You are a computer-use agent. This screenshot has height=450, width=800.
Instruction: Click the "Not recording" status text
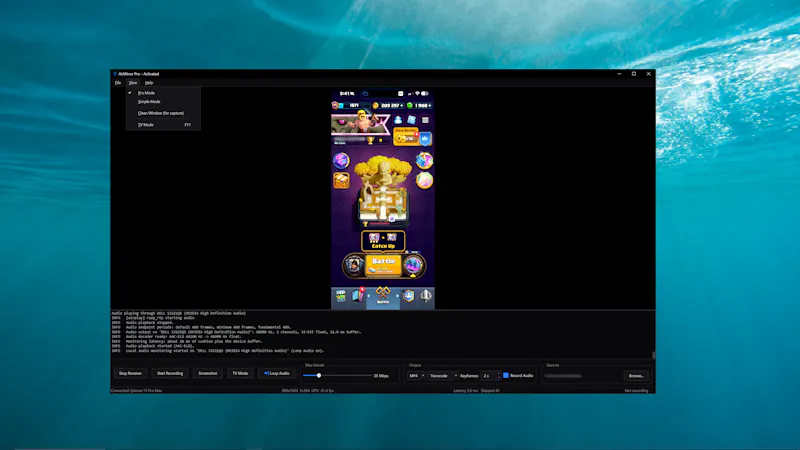click(636, 391)
